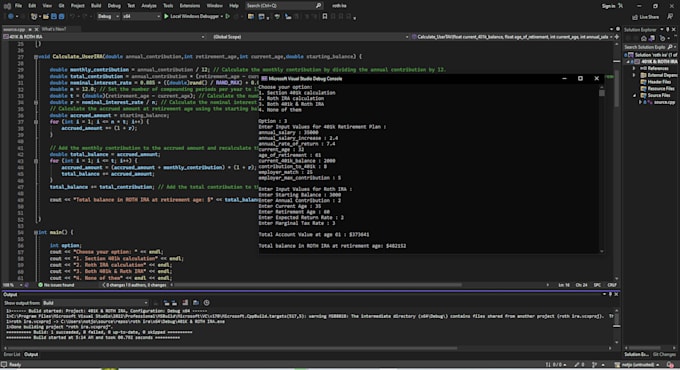The image size is (680, 370).
Task: Toggle word wrap in Output toolbar
Action: pyautogui.click(x=196, y=303)
